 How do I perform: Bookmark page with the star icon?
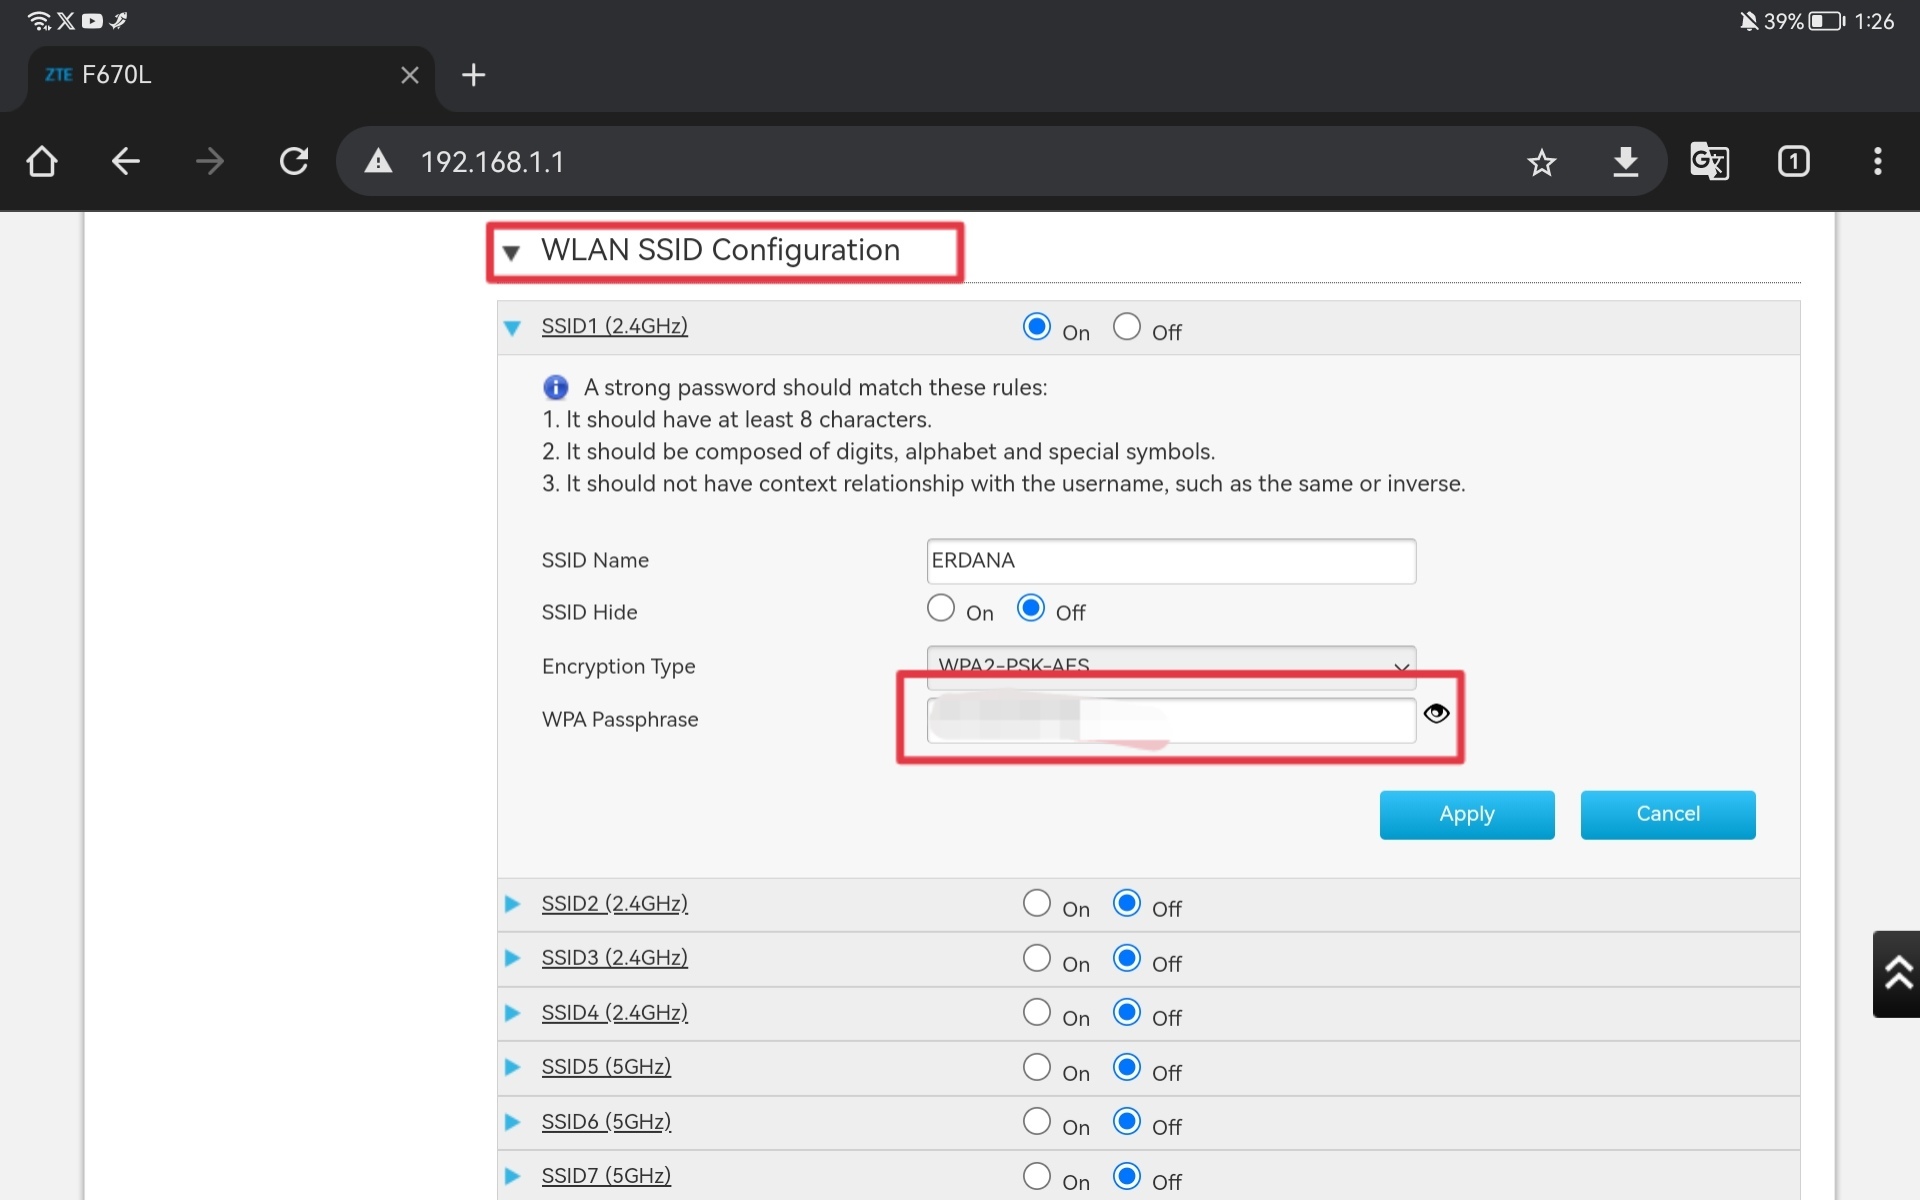click(1541, 162)
